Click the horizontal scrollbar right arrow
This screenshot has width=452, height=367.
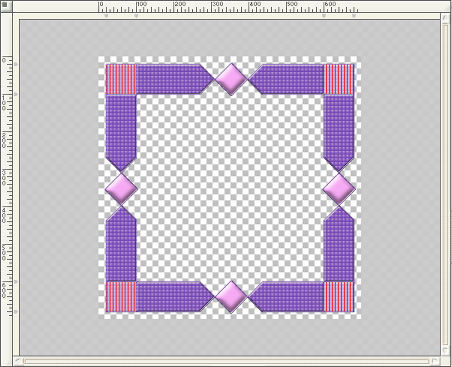(435, 361)
